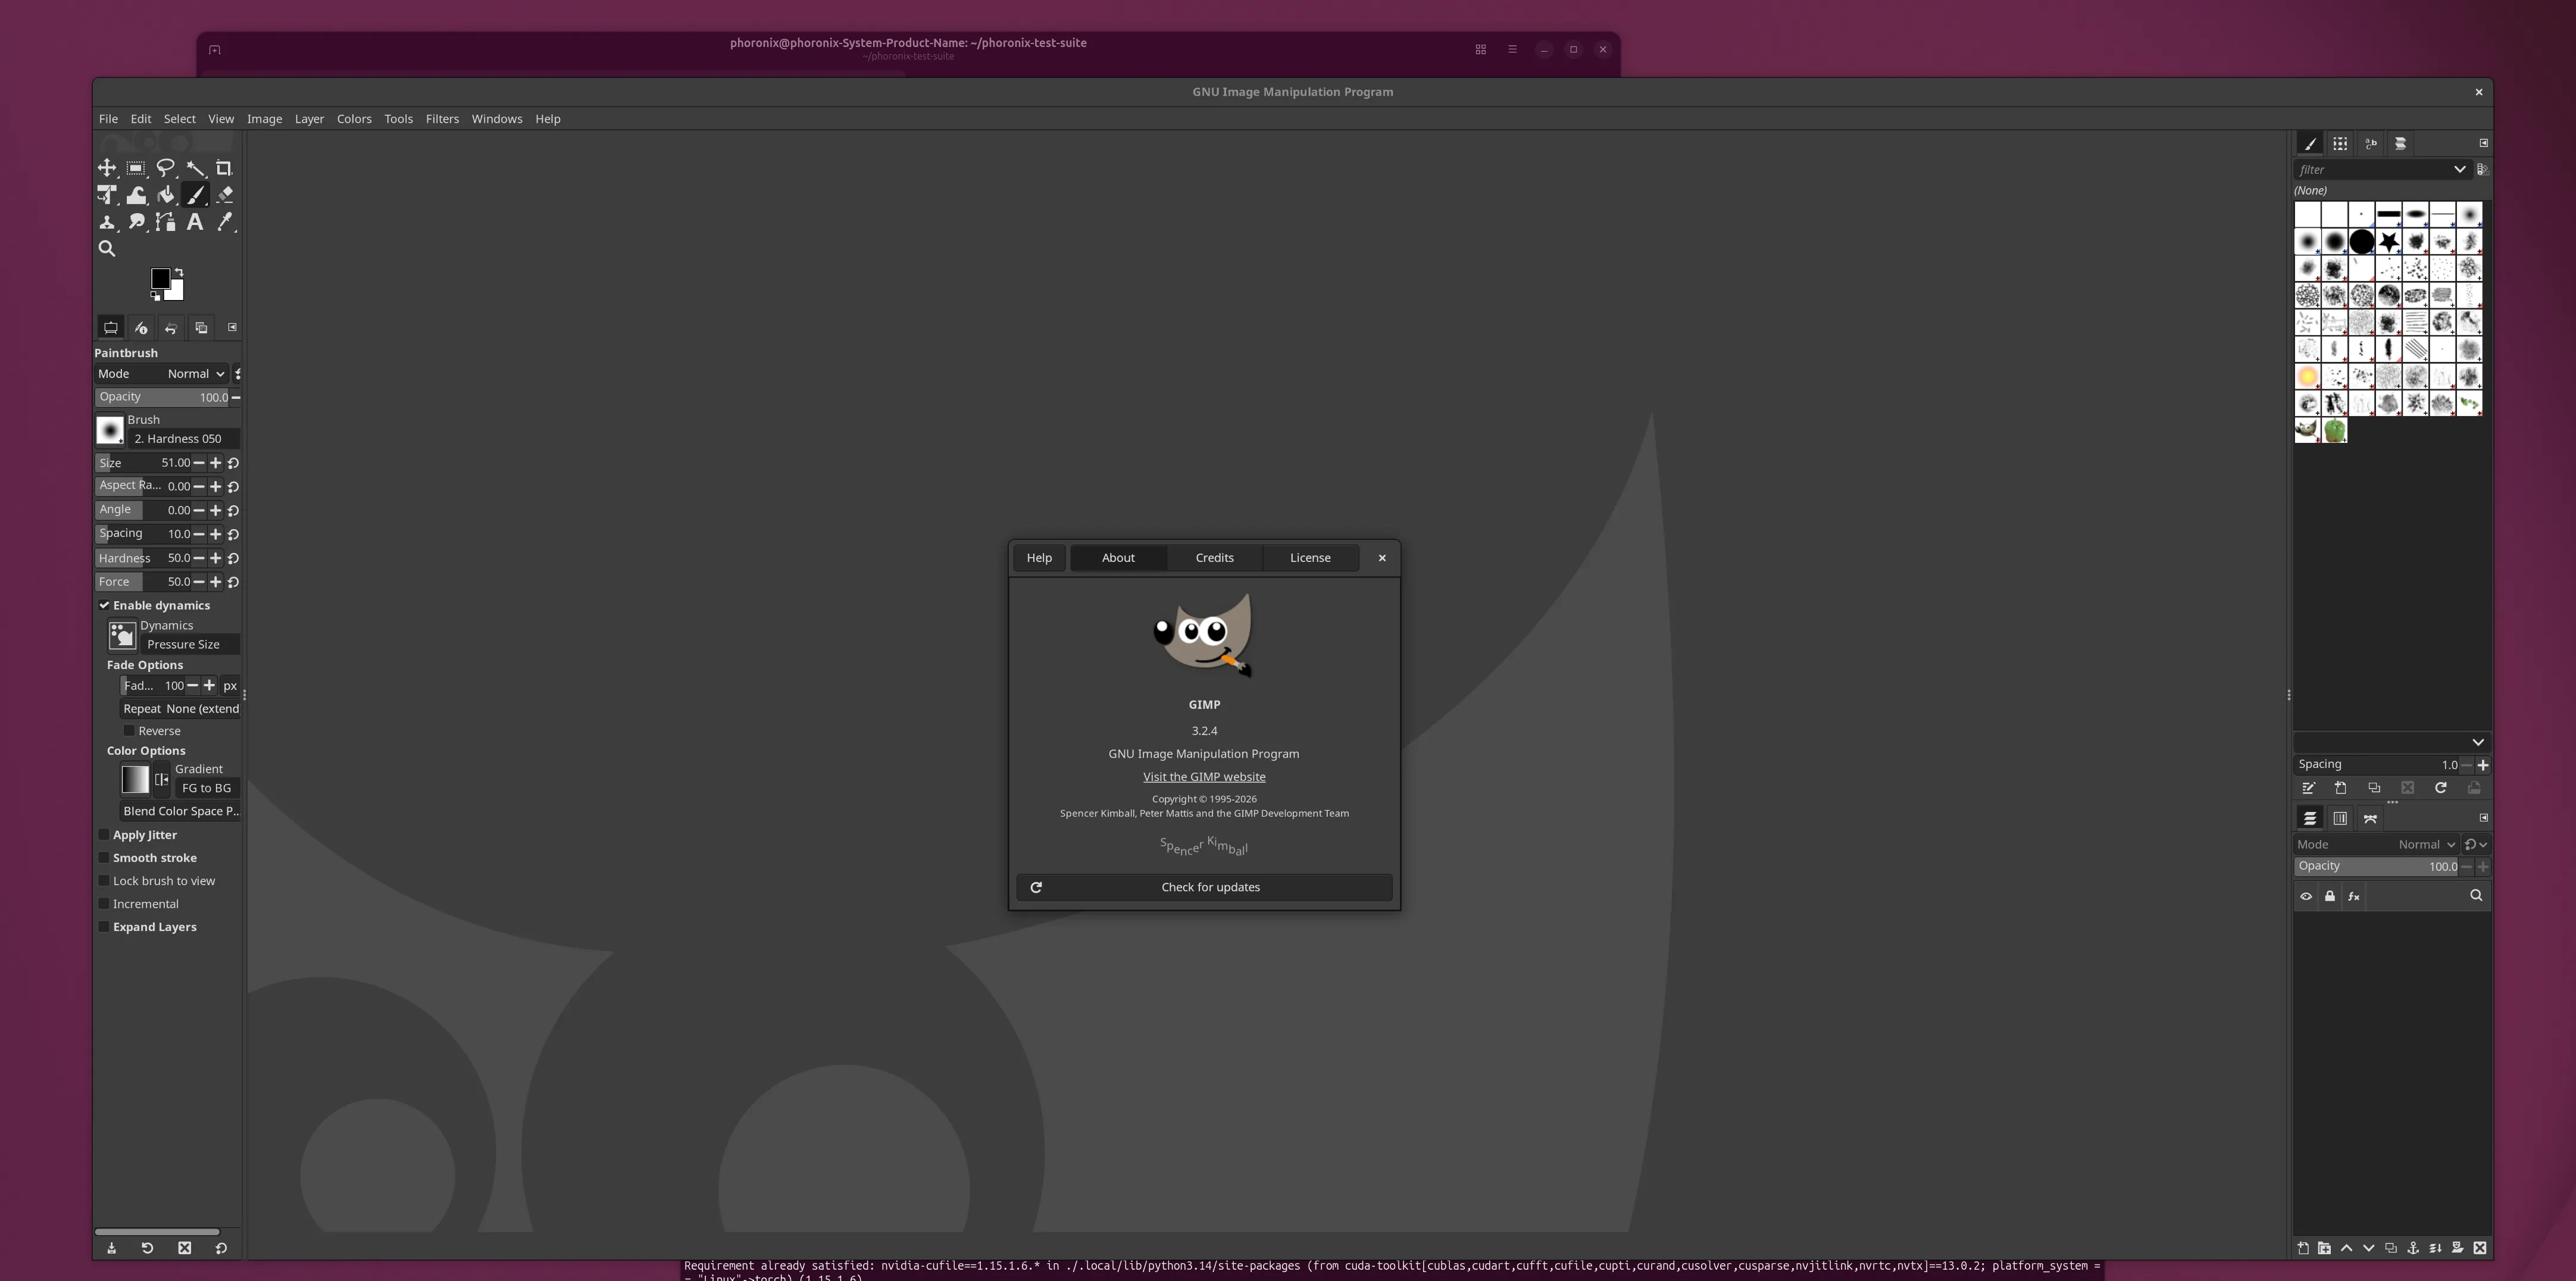Open the Paths tab in the layers dock
The width and height of the screenshot is (2576, 1281).
[2370, 818]
